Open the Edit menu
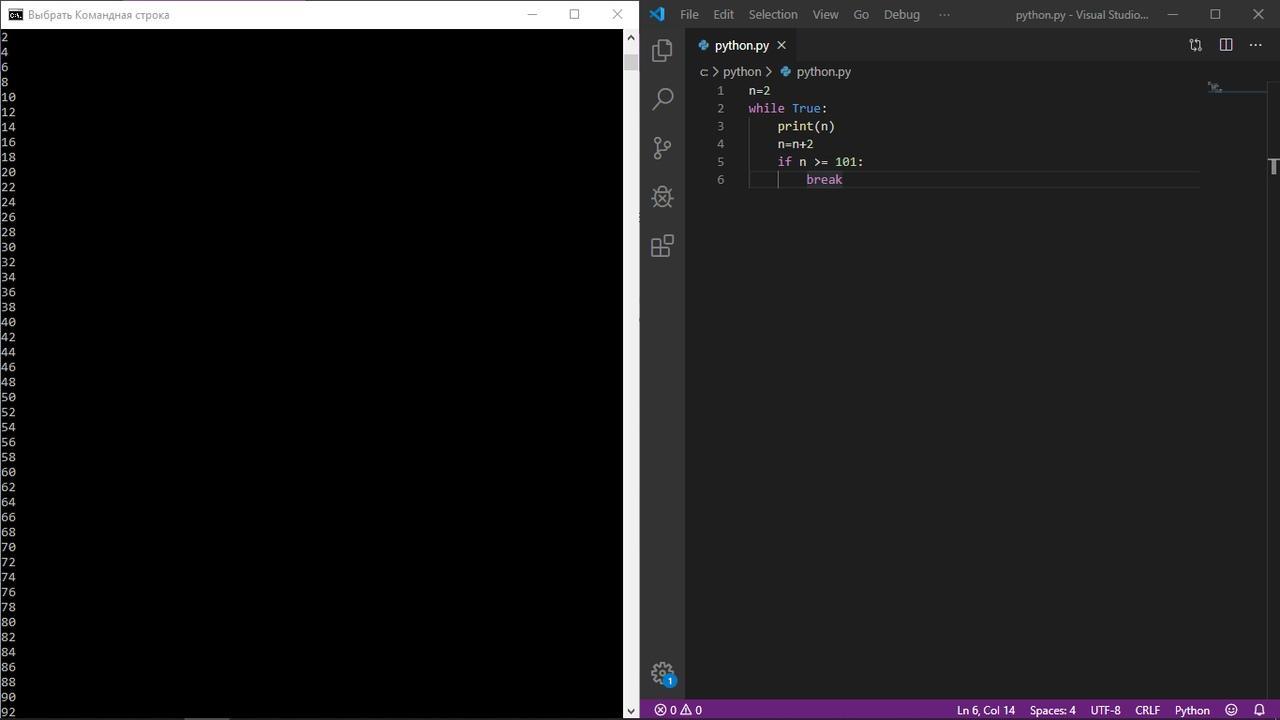The image size is (1280, 720). click(x=723, y=14)
